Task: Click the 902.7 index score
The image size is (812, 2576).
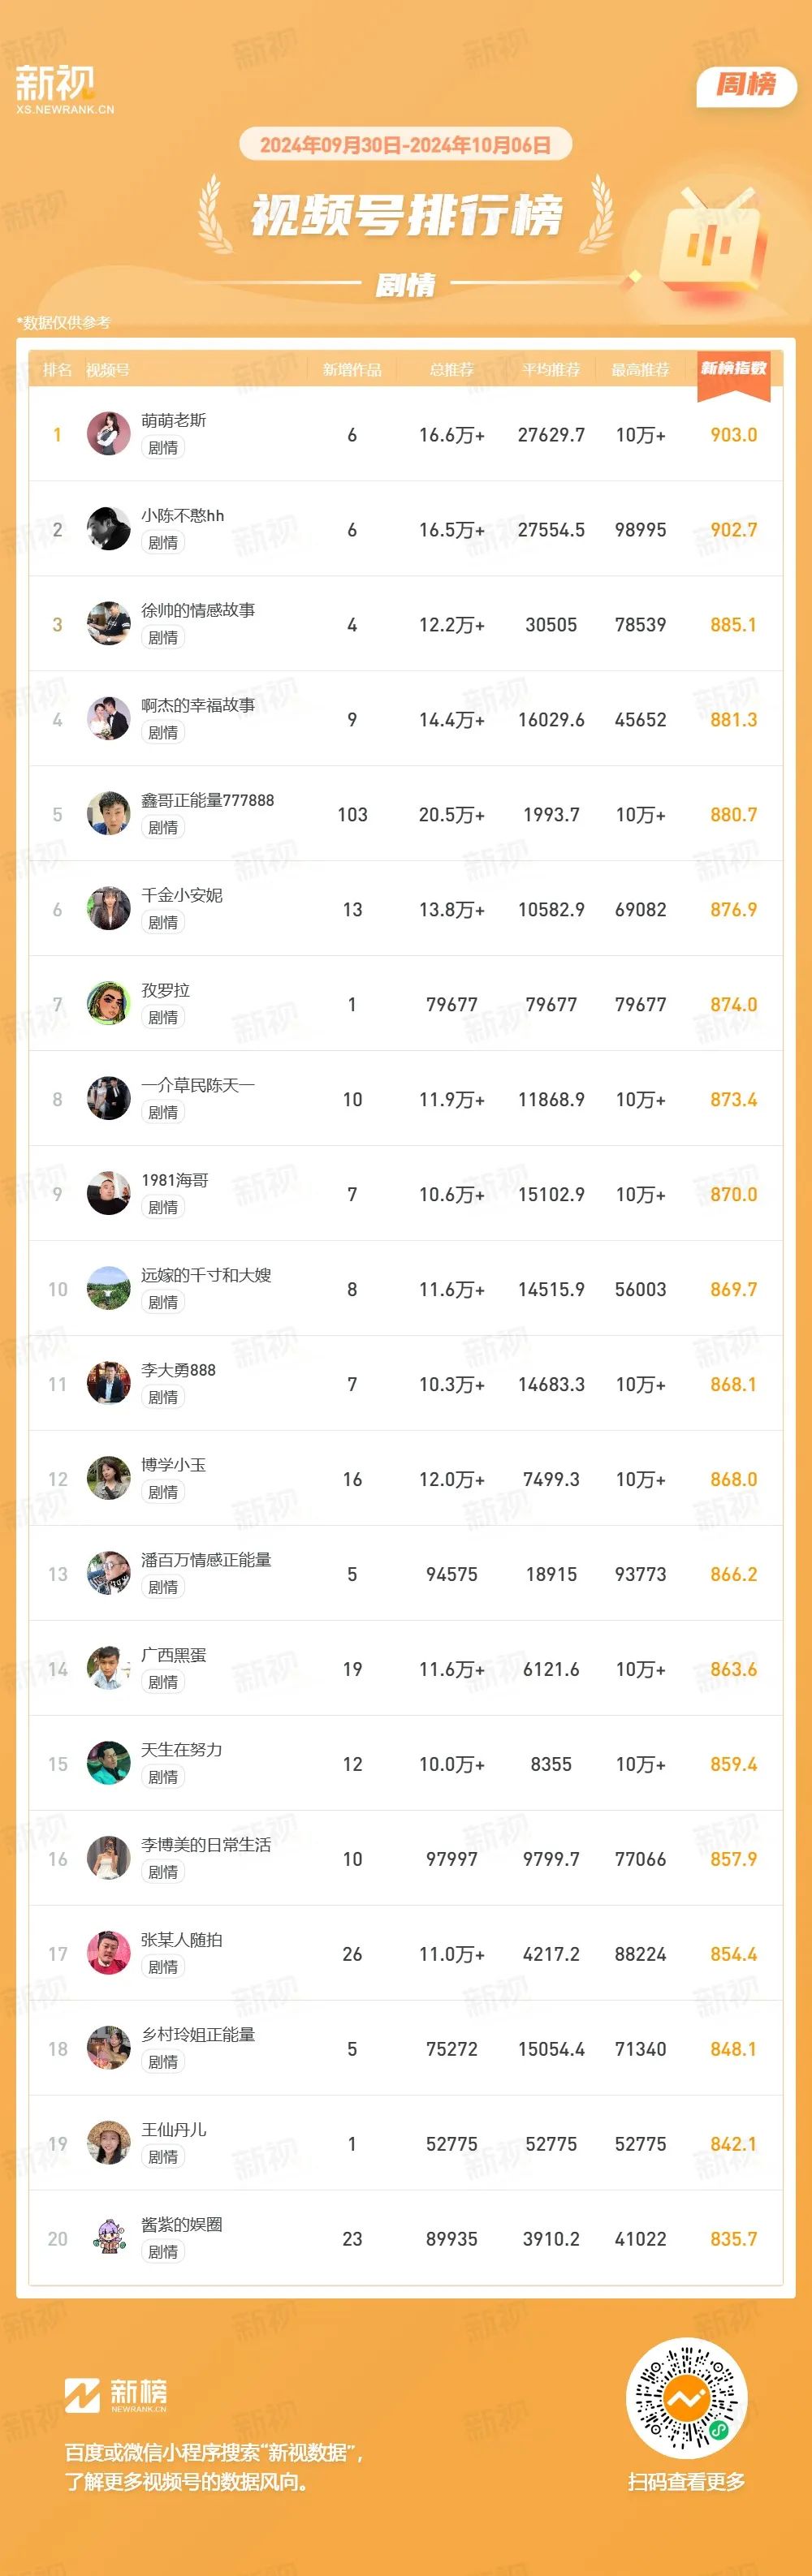Action: (733, 530)
